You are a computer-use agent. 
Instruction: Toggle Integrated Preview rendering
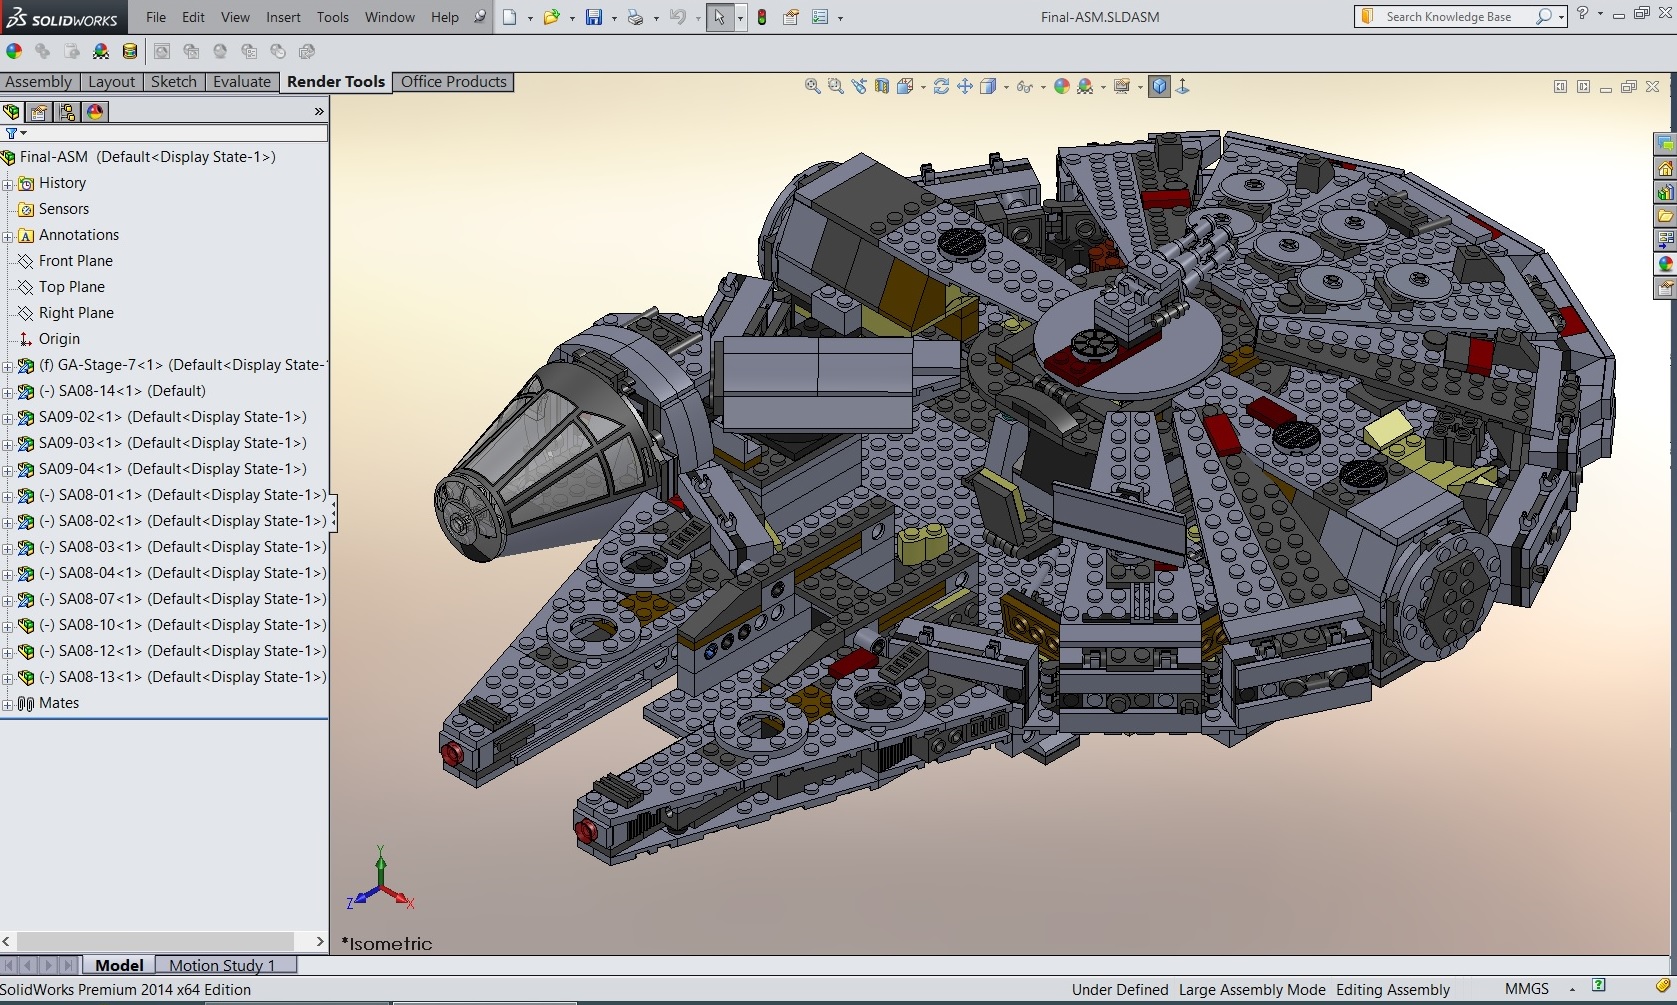pos(162,51)
